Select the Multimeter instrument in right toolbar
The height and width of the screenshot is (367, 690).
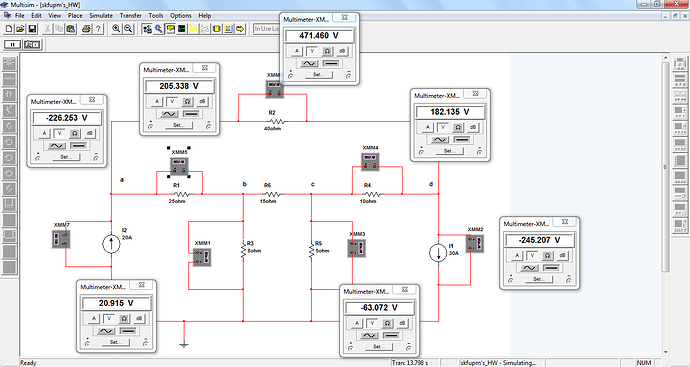coord(680,65)
